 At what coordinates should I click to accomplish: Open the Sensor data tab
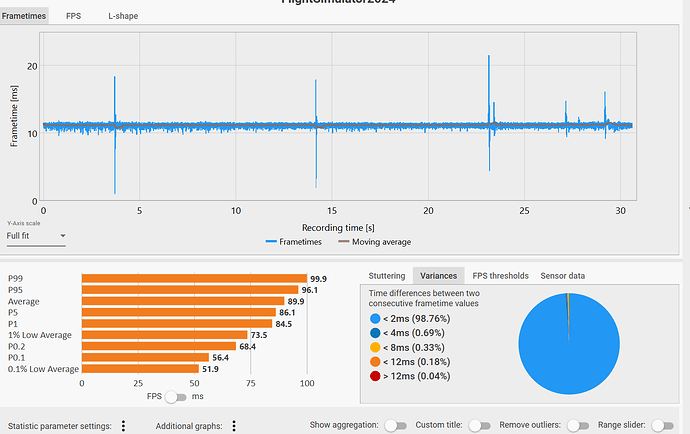[562, 276]
